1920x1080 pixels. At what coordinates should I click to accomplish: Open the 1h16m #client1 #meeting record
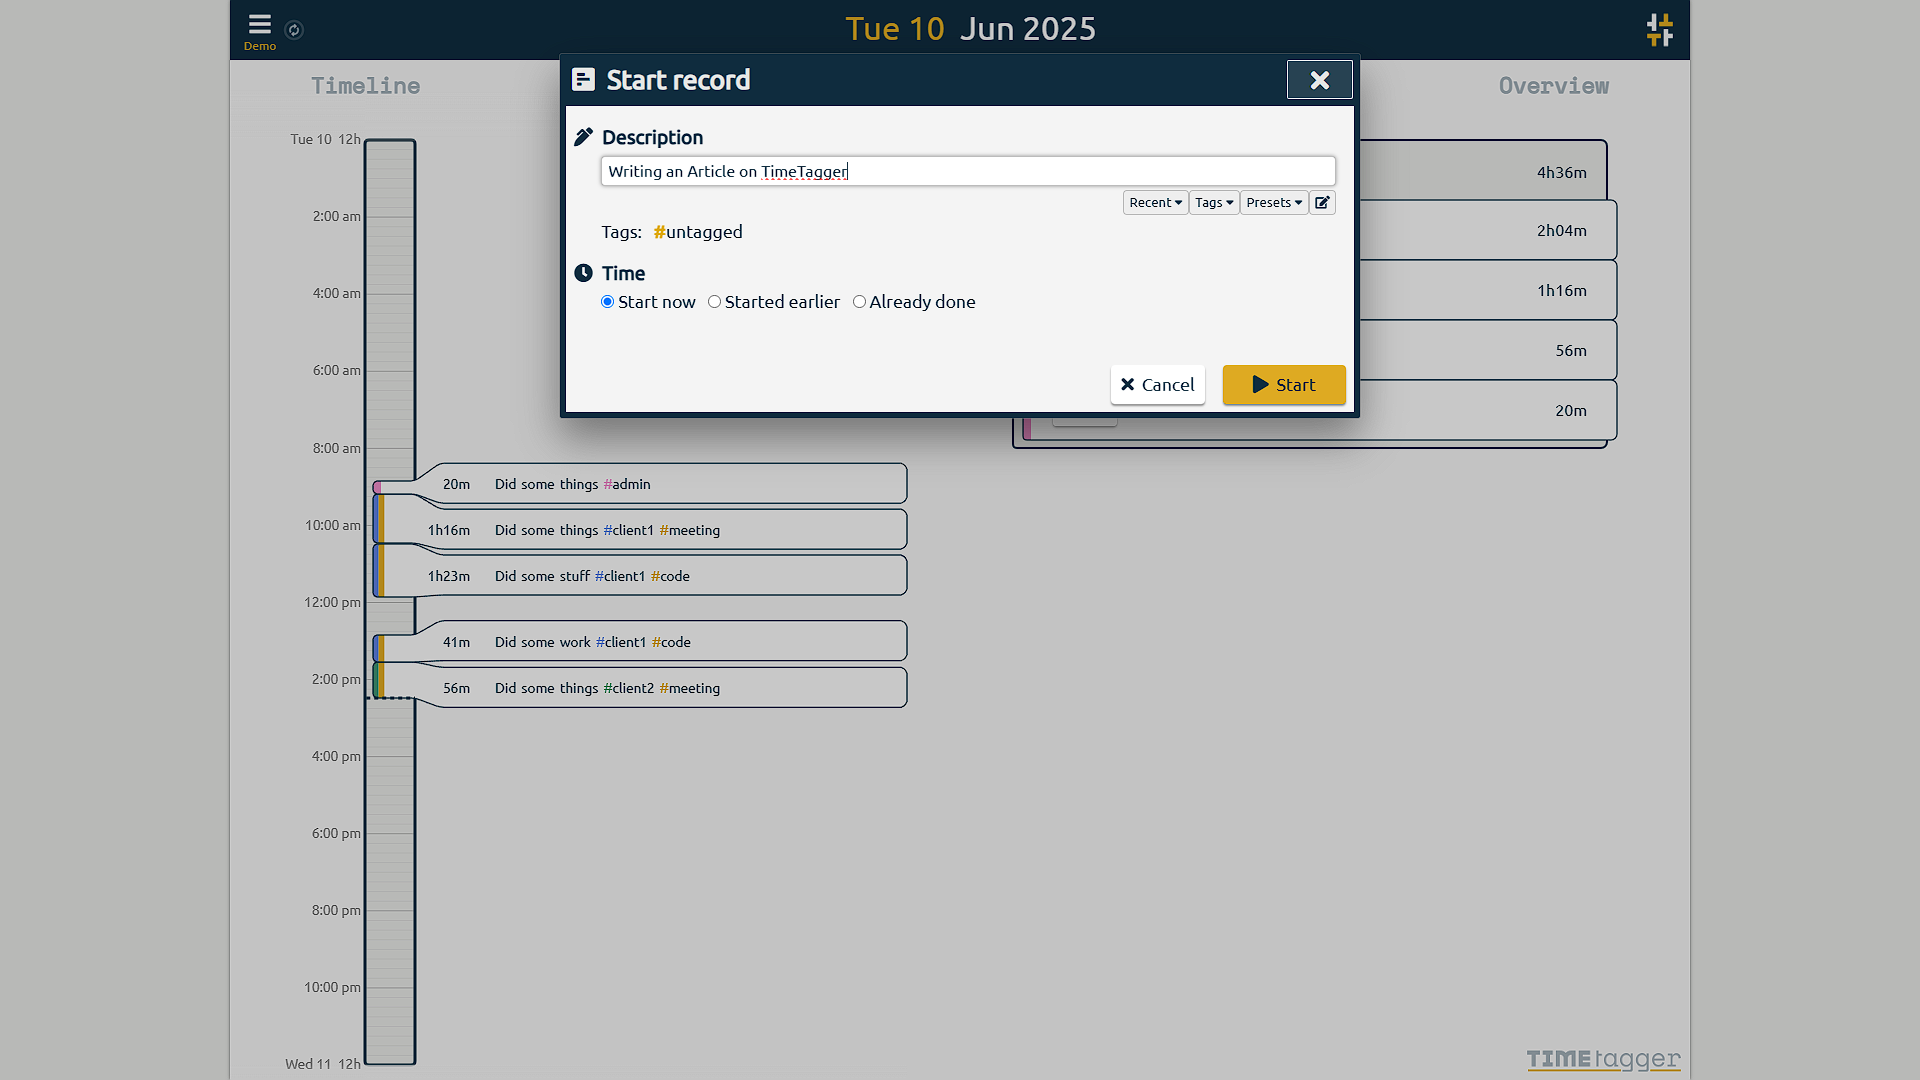coord(662,530)
